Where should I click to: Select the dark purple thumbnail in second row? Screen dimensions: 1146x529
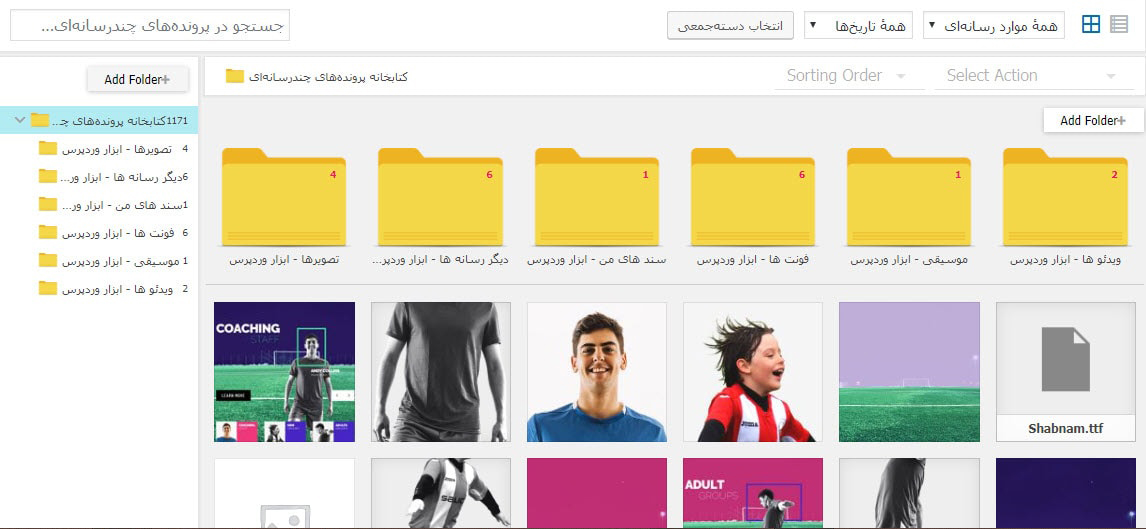(1066, 493)
